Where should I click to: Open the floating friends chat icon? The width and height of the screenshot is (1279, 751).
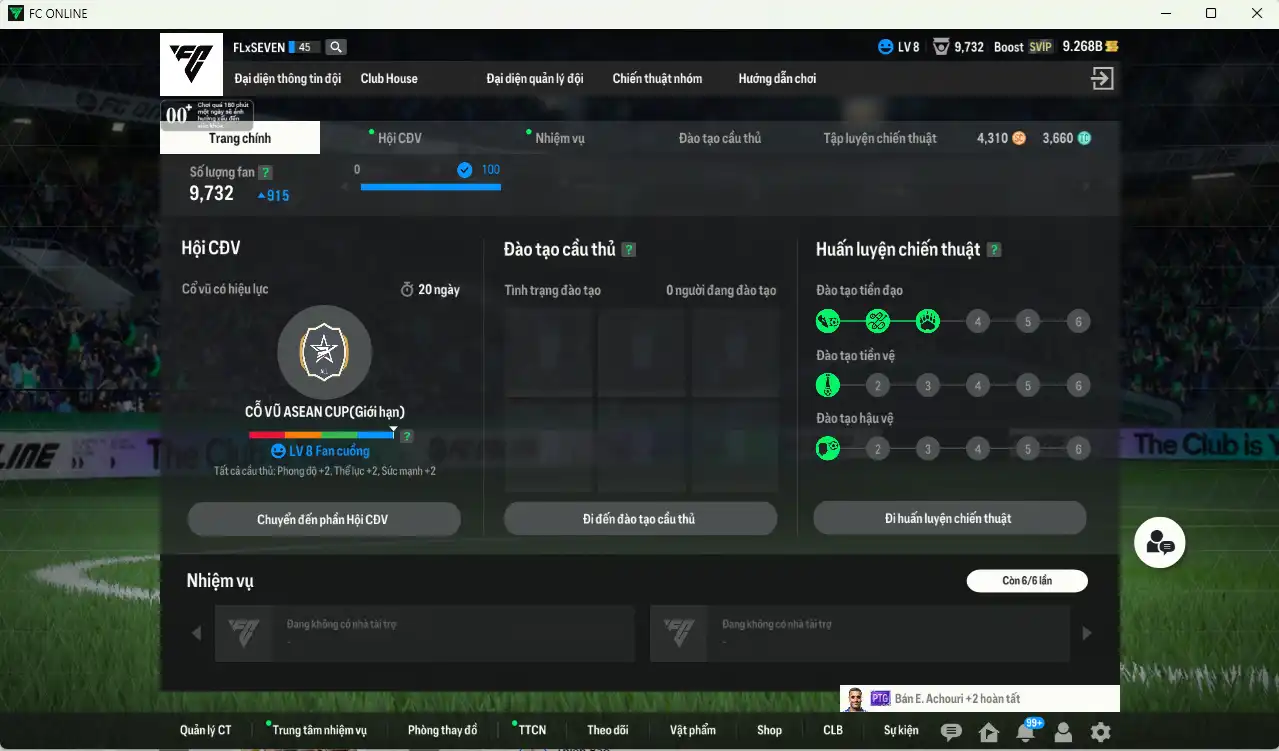(x=1160, y=543)
